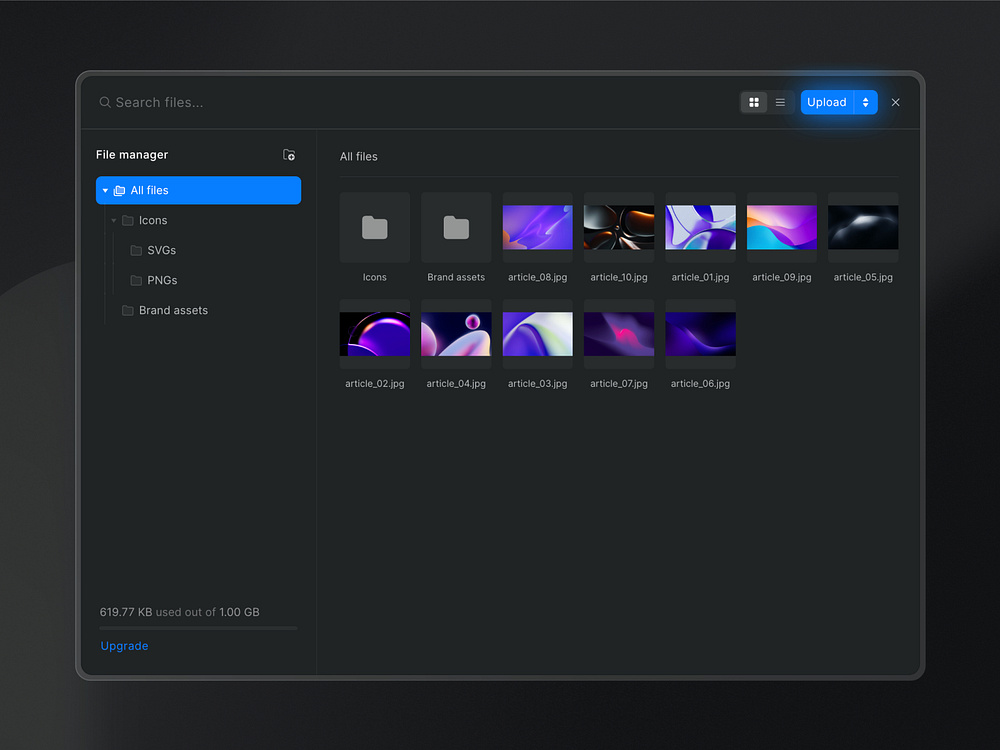Click the article_08.jpg file name label
Screen dimensions: 1000x750
538,277
